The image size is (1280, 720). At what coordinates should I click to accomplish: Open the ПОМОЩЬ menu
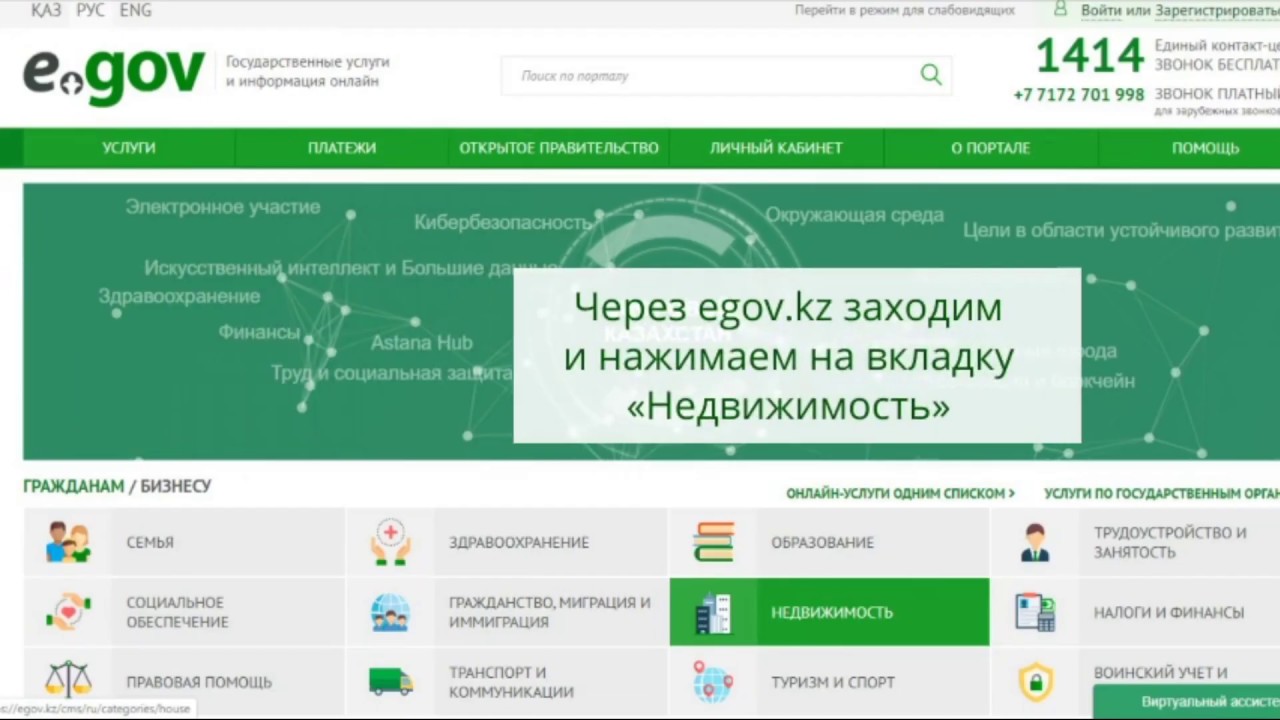click(x=1205, y=148)
